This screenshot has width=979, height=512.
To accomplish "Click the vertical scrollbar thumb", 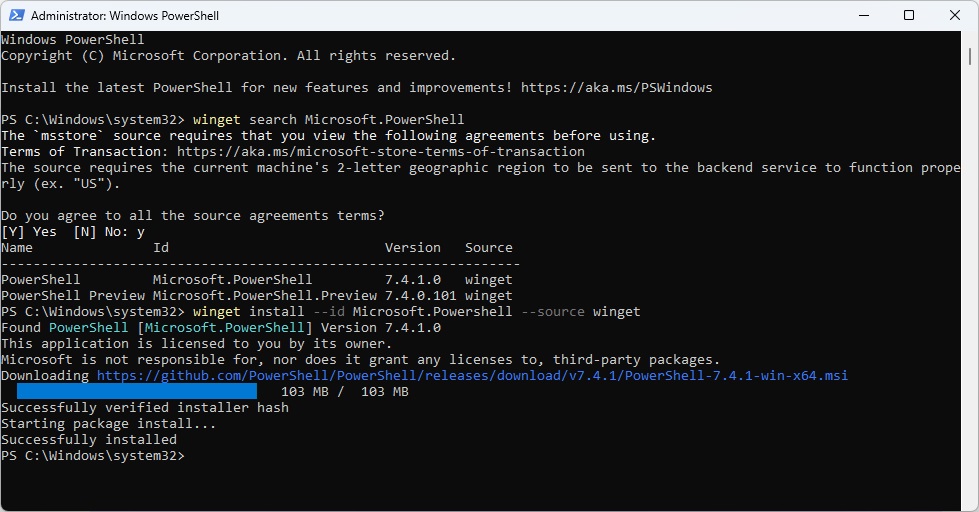I will pos(970,56).
